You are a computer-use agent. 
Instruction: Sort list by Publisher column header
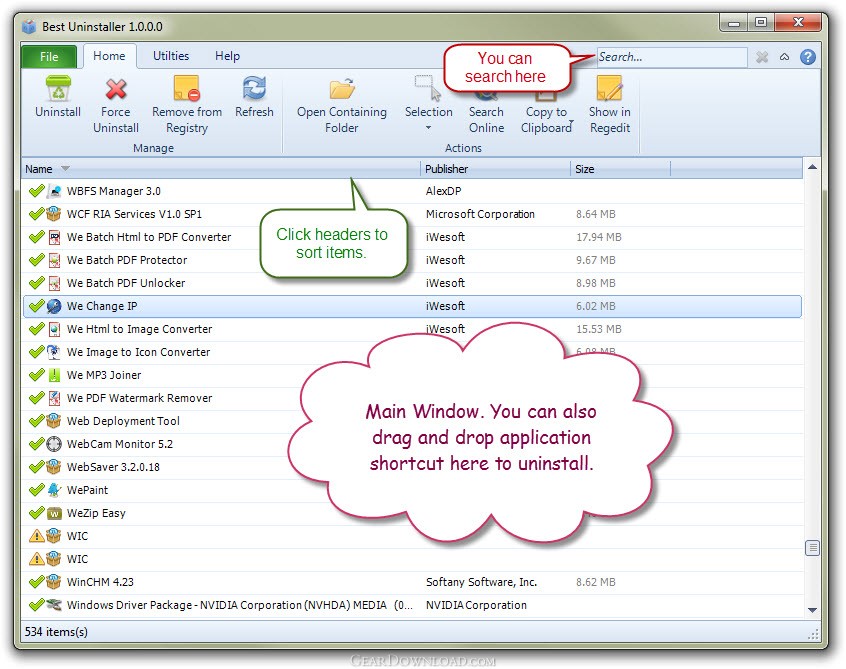495,169
